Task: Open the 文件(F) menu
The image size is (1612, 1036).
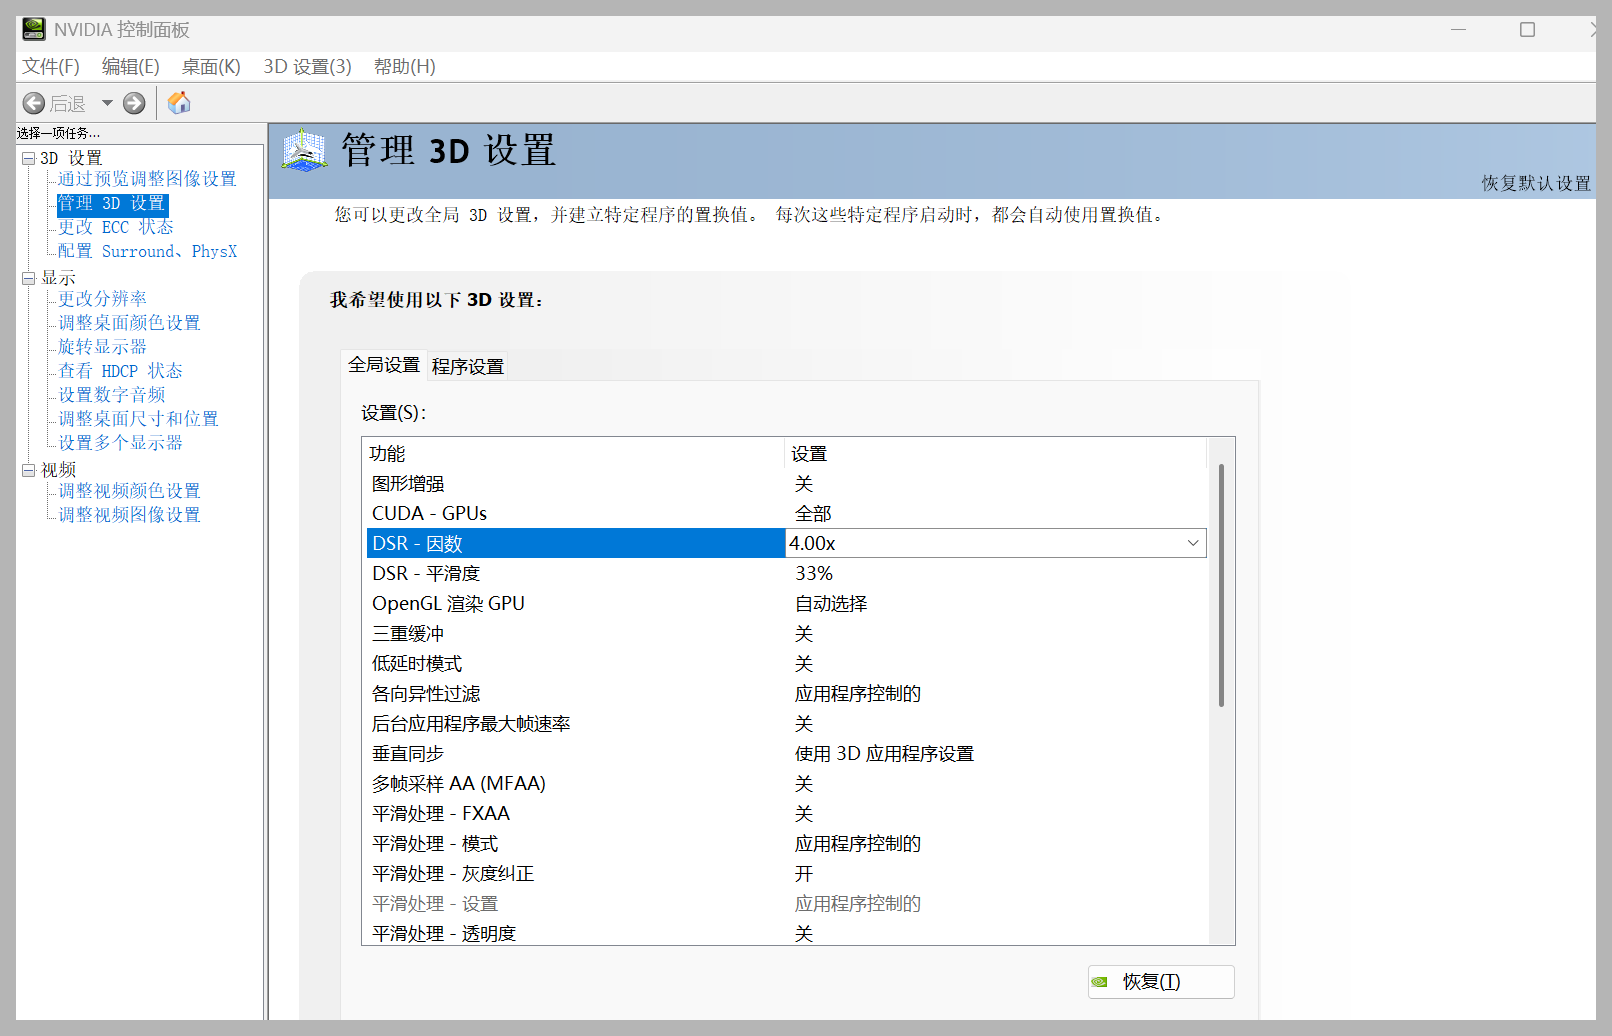Action: [x=51, y=67]
